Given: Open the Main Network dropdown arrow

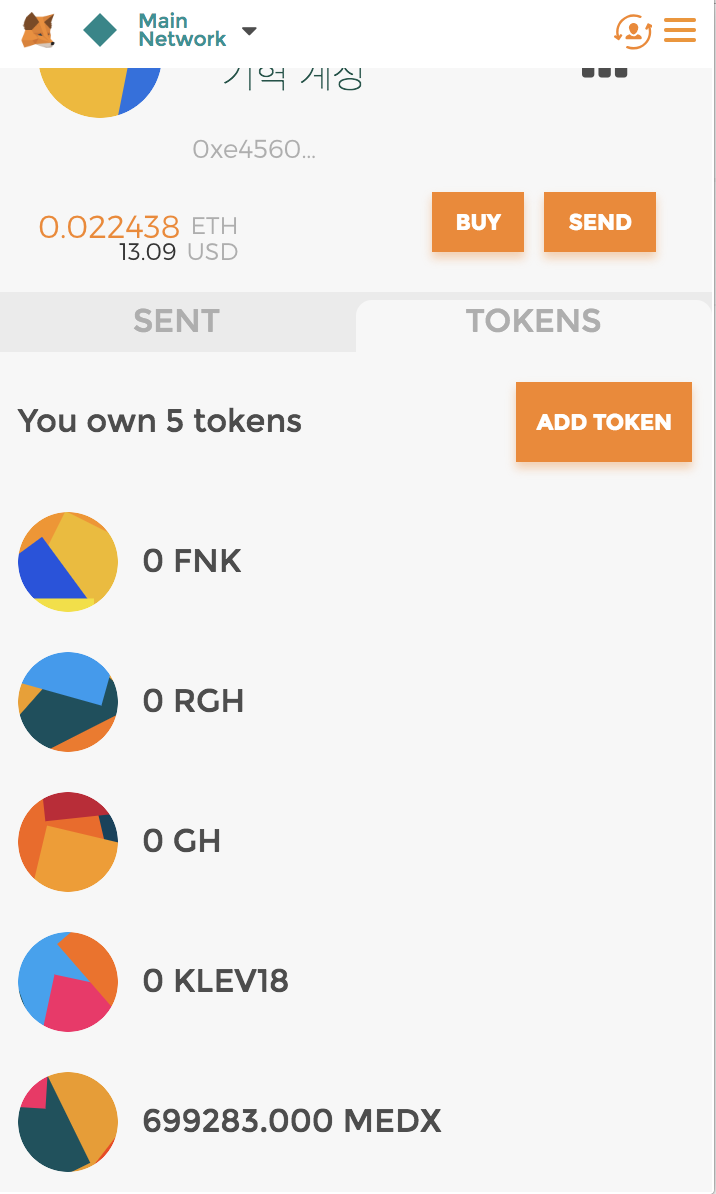Looking at the screenshot, I should (x=249, y=31).
